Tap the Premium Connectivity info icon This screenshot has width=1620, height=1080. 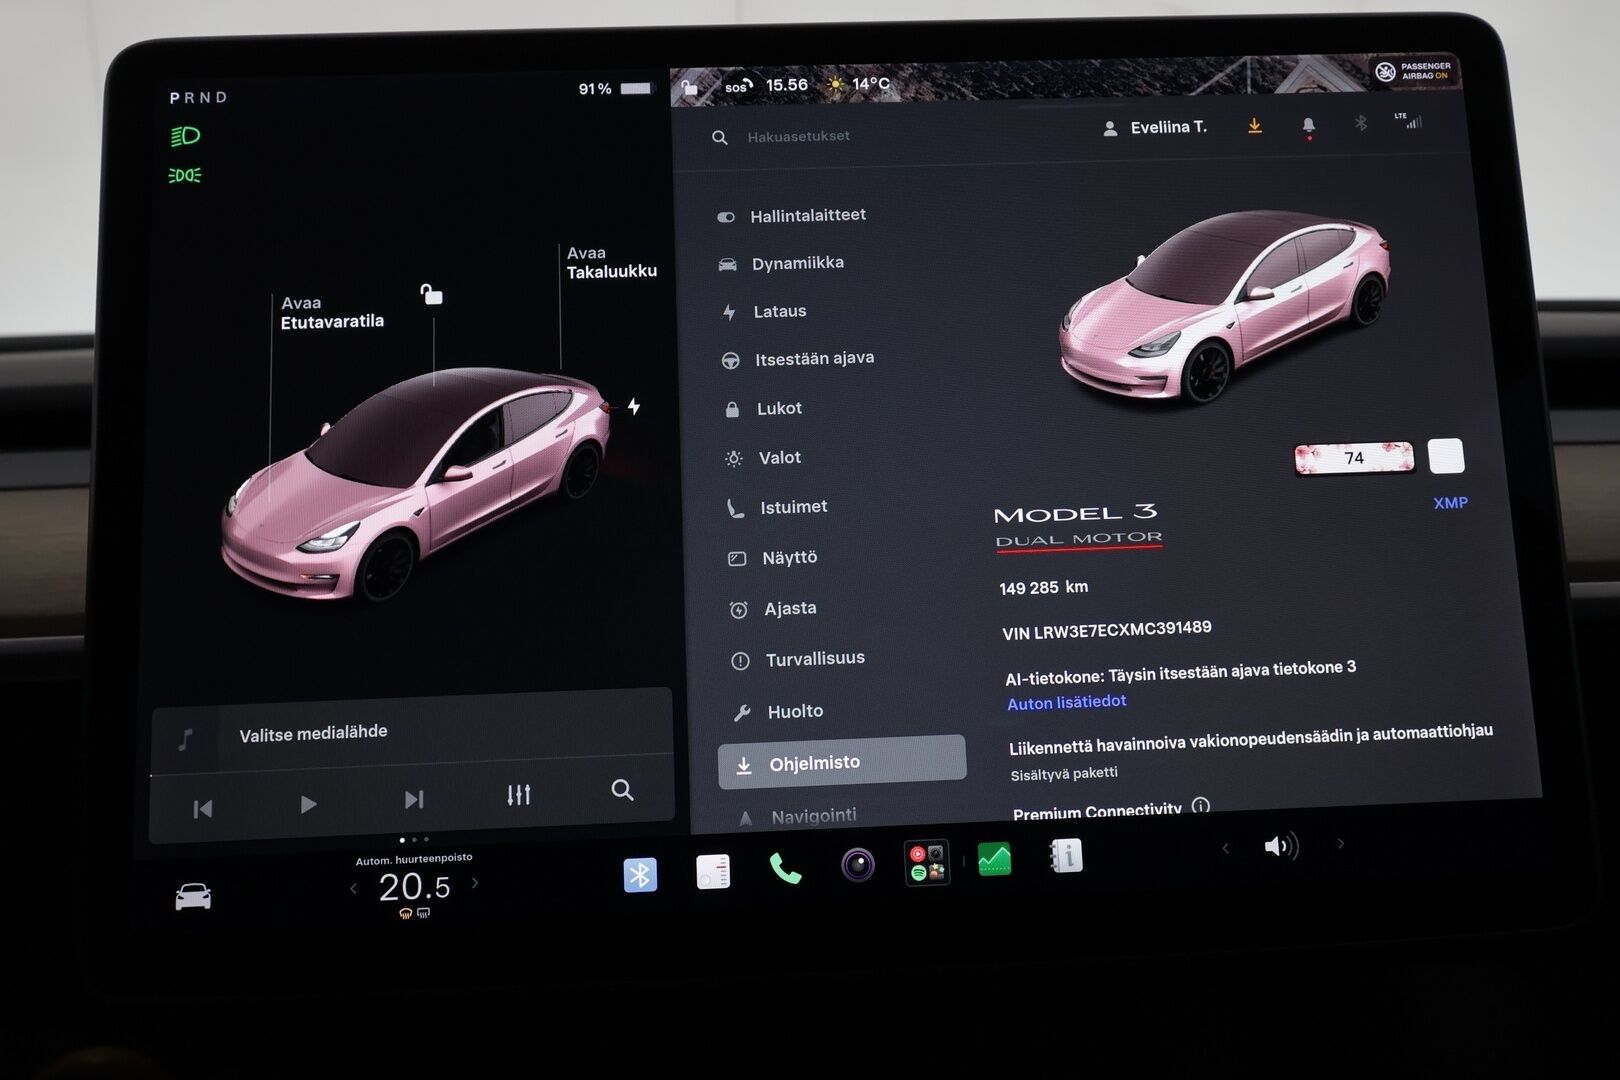coord(1201,805)
